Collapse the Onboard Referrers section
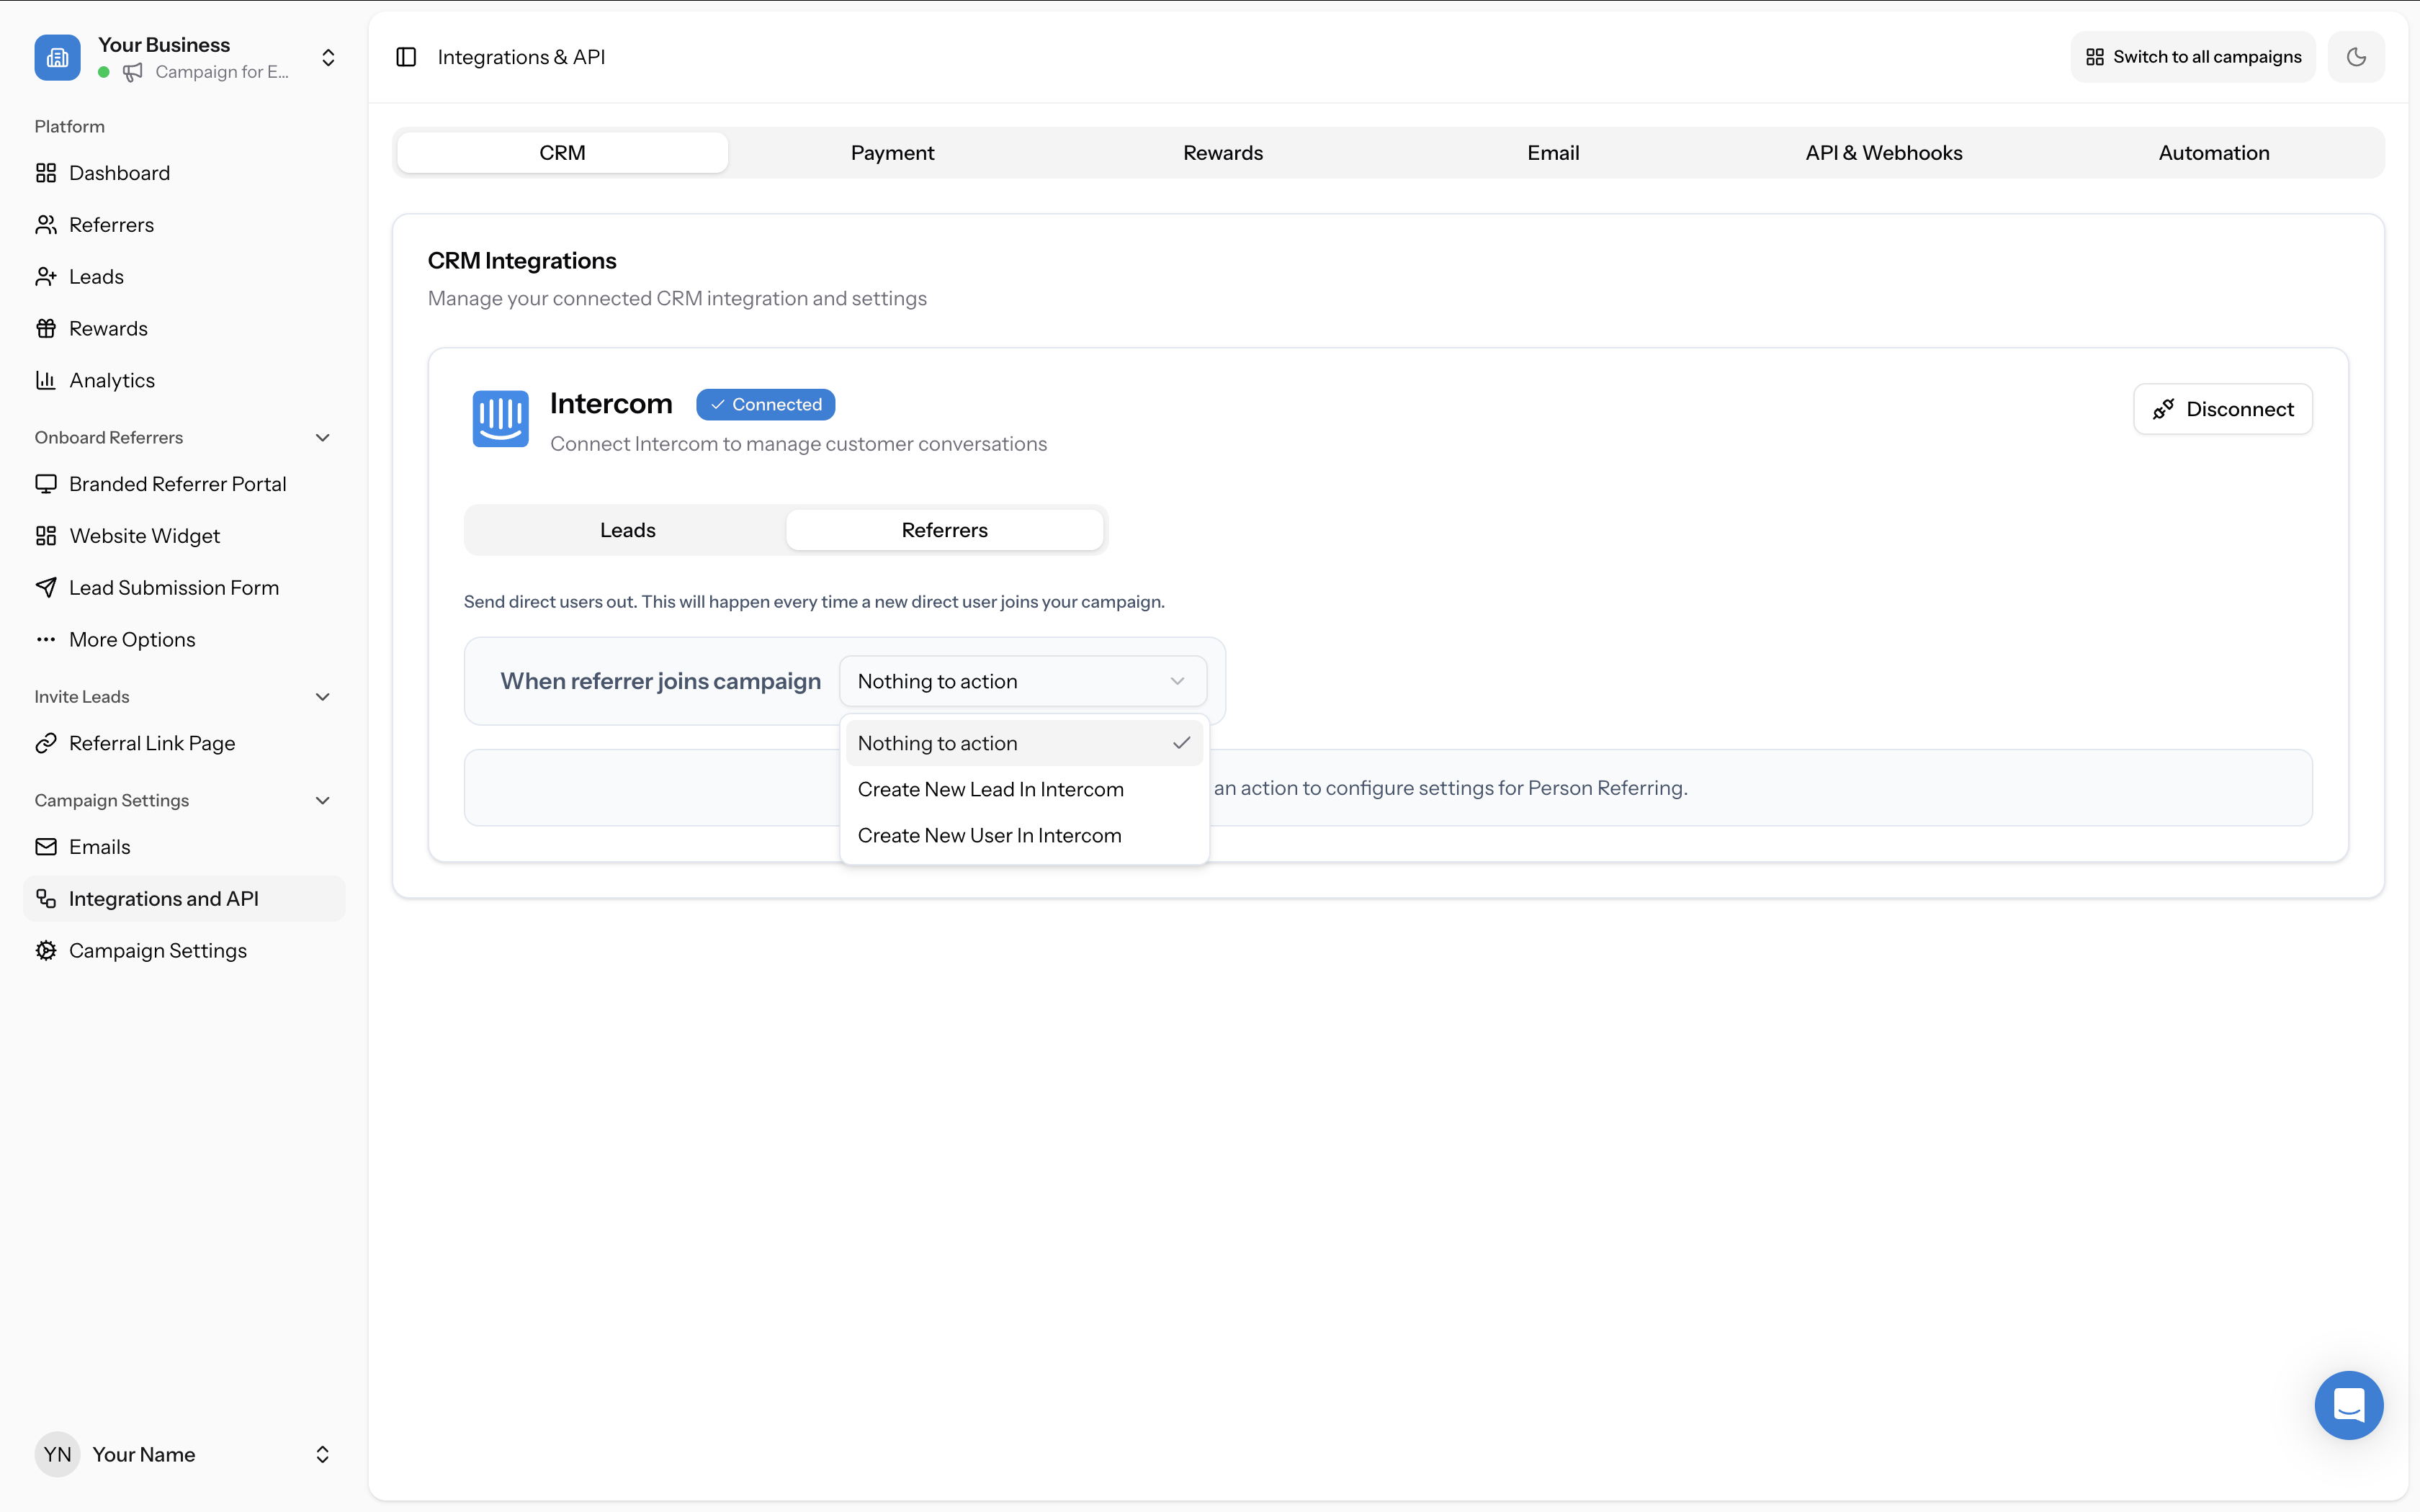 tap(322, 437)
